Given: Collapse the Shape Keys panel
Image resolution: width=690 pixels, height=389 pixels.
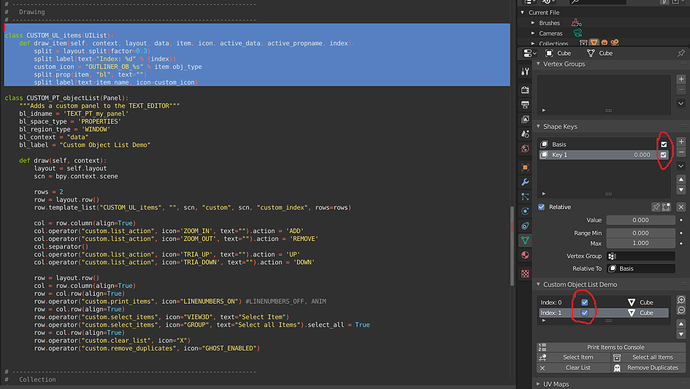Looking at the screenshot, I should [538, 126].
